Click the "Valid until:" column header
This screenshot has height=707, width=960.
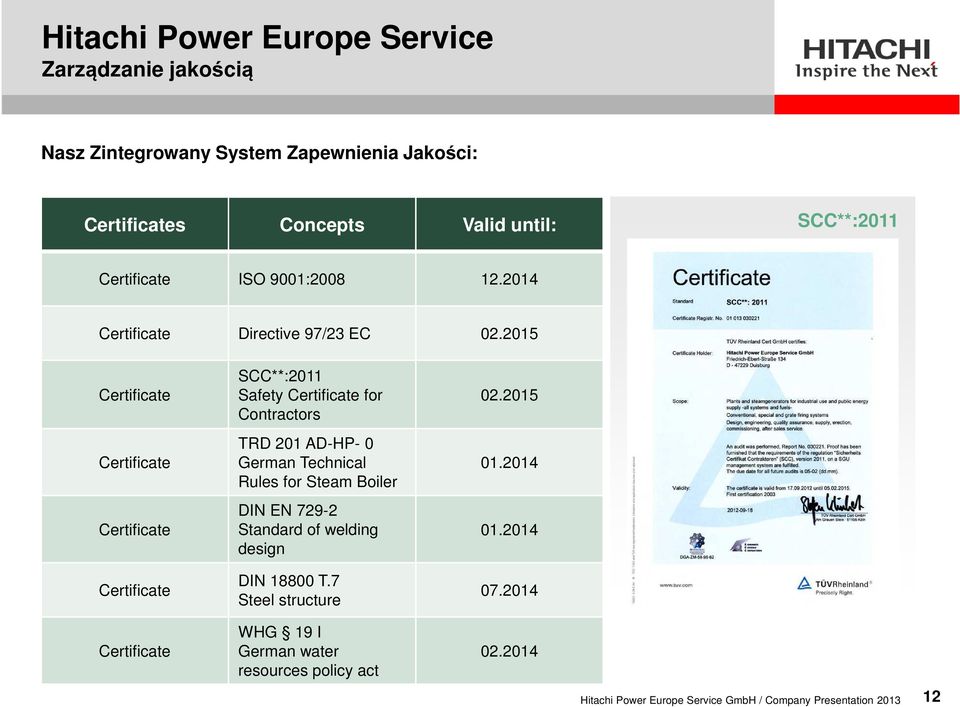(x=509, y=224)
